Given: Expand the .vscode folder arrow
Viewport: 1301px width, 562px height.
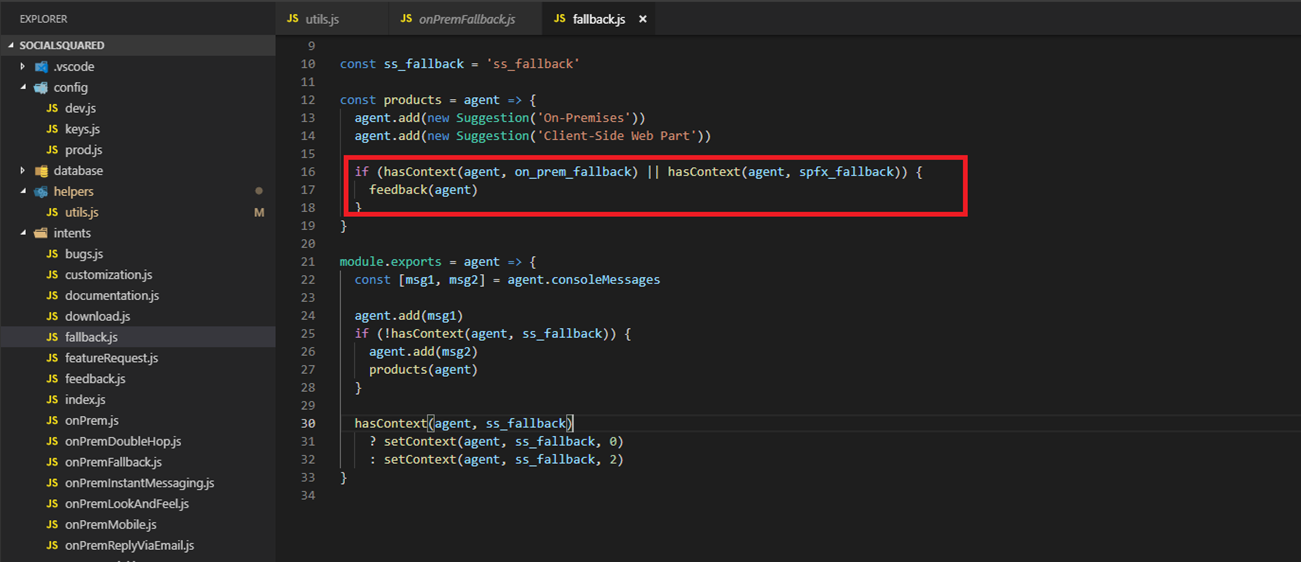Looking at the screenshot, I should [23, 67].
